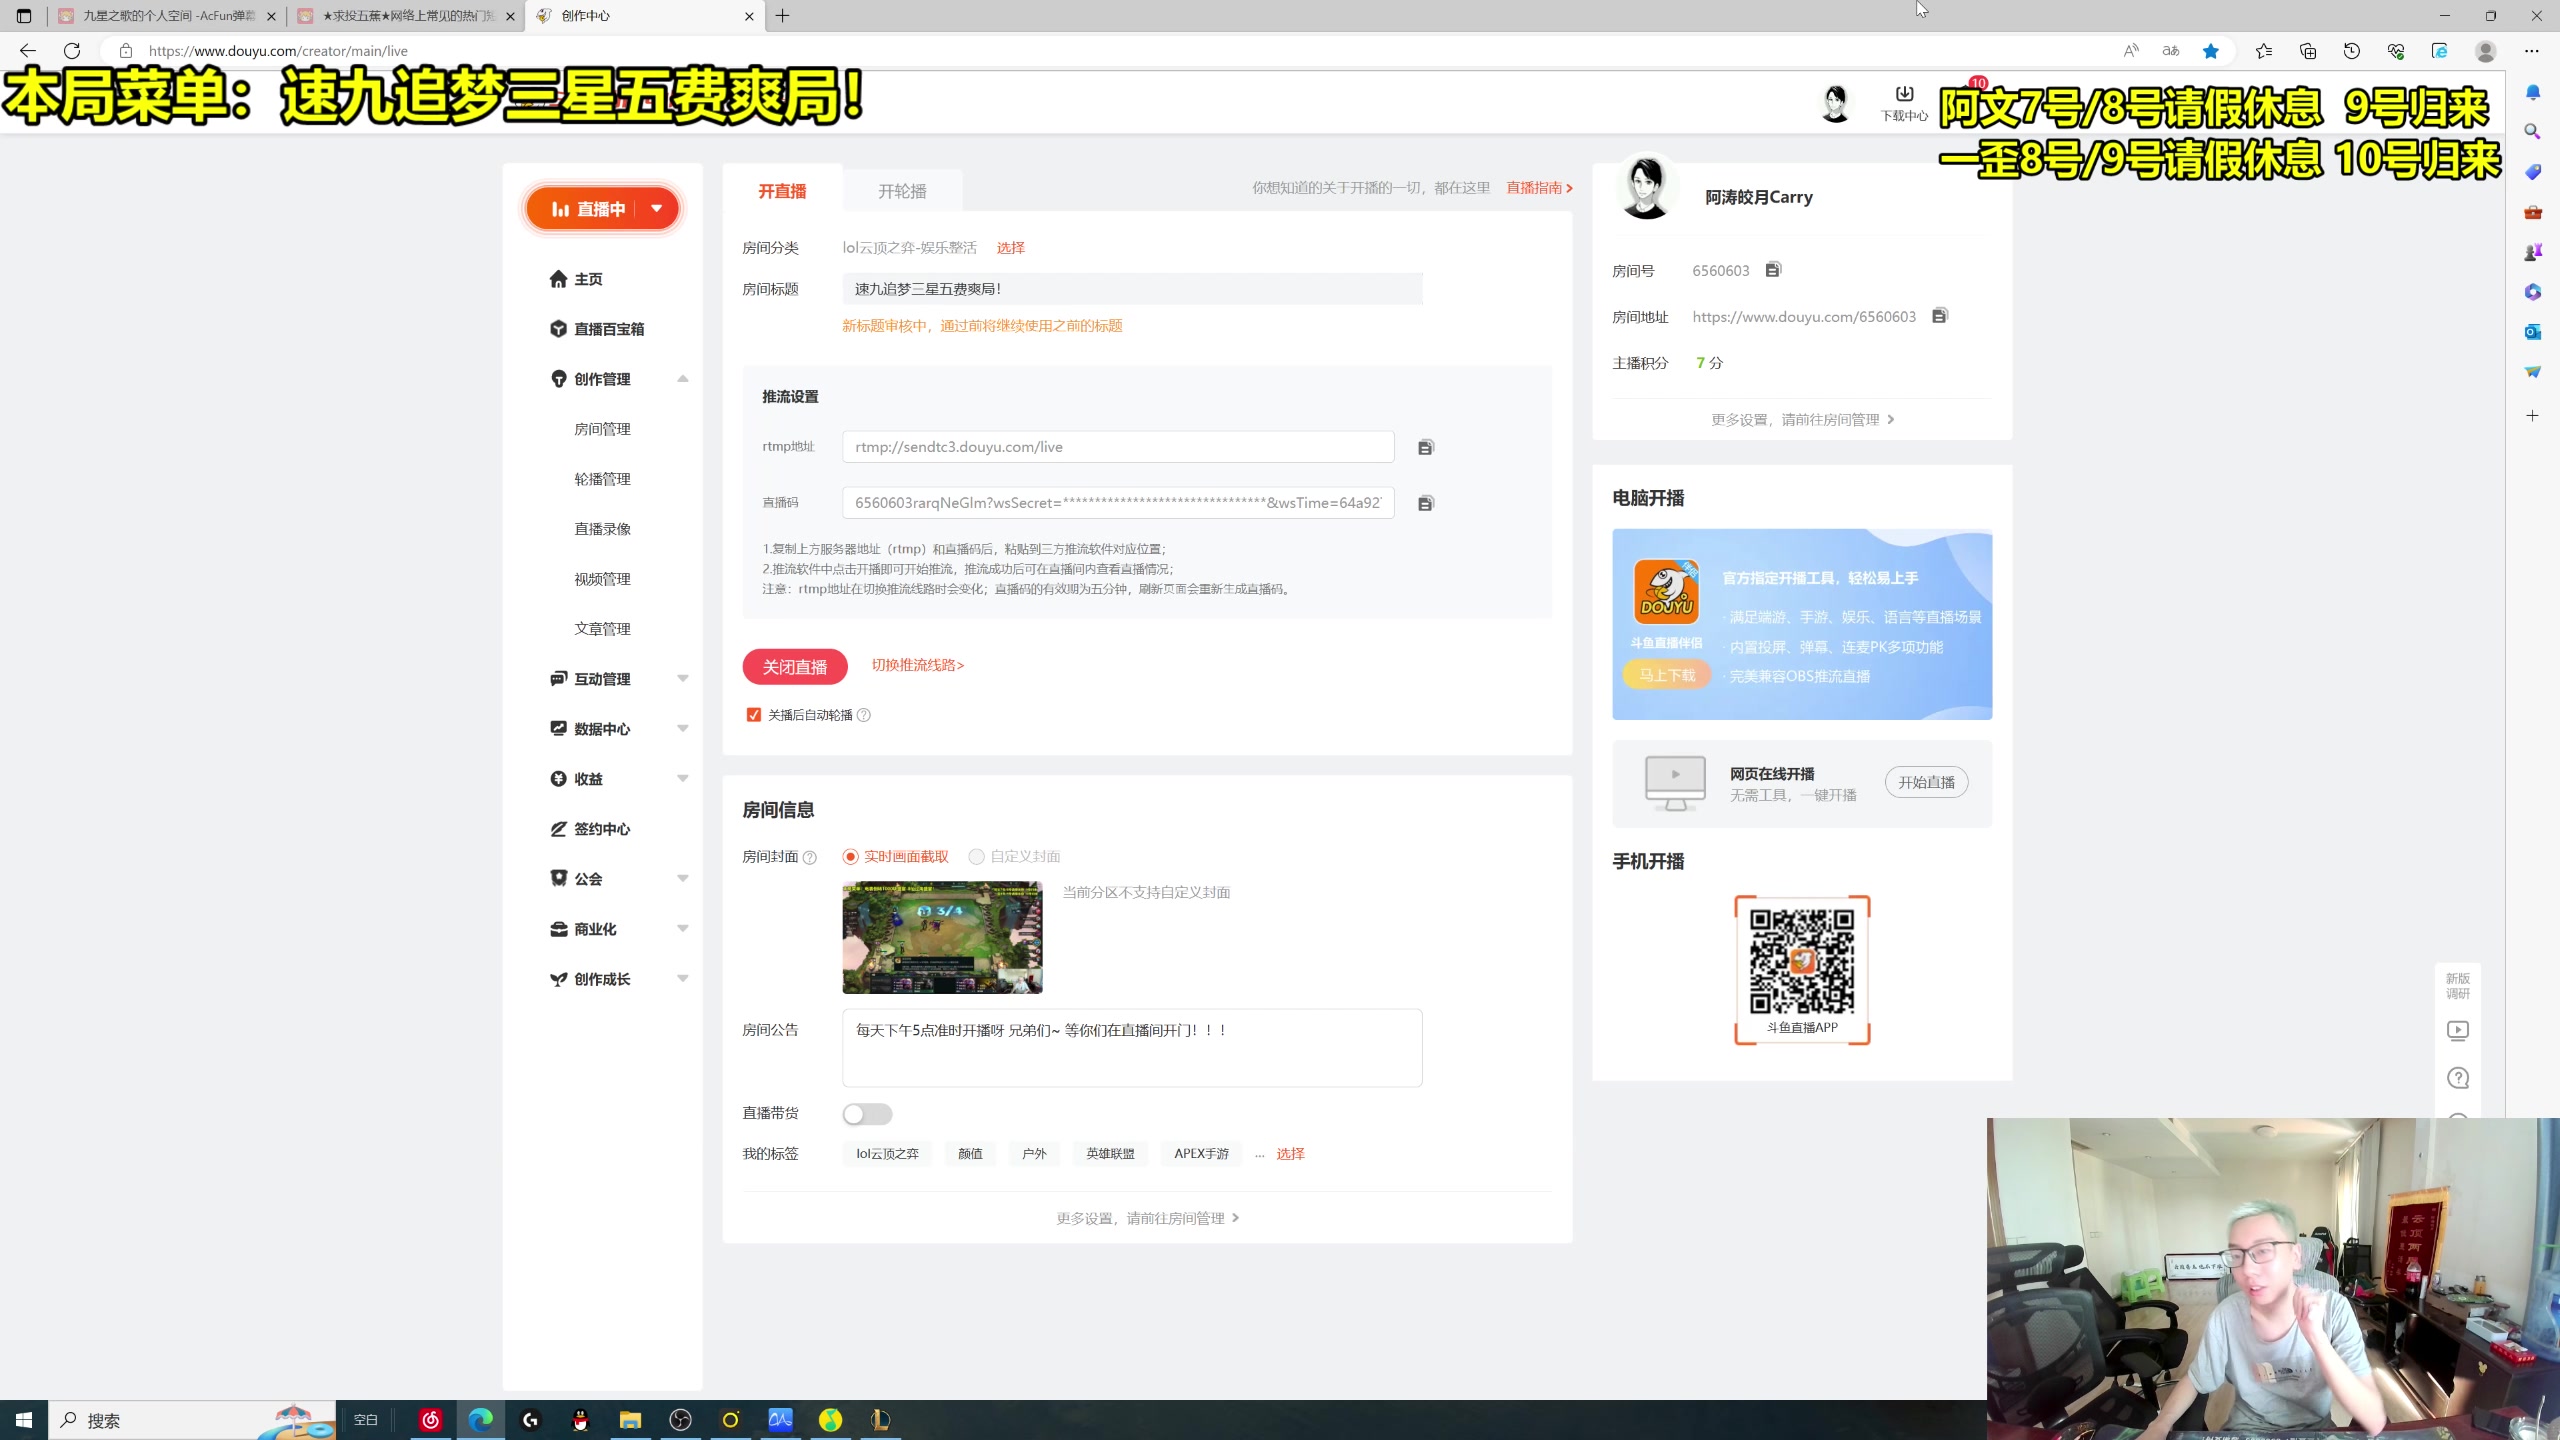This screenshot has height=1440, width=2560.
Task: Click the help icon beside 关播后自动轮播
Action: tap(864, 715)
